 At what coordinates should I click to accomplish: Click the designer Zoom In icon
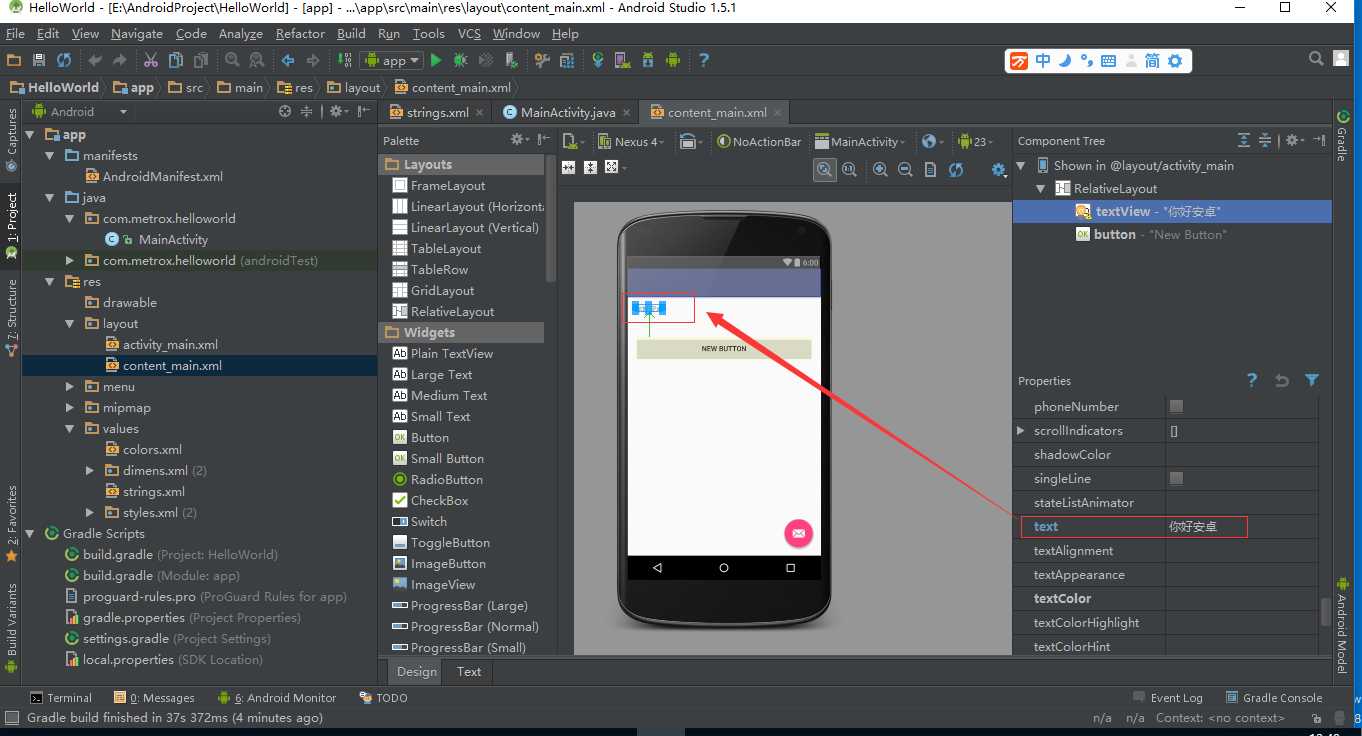(880, 170)
